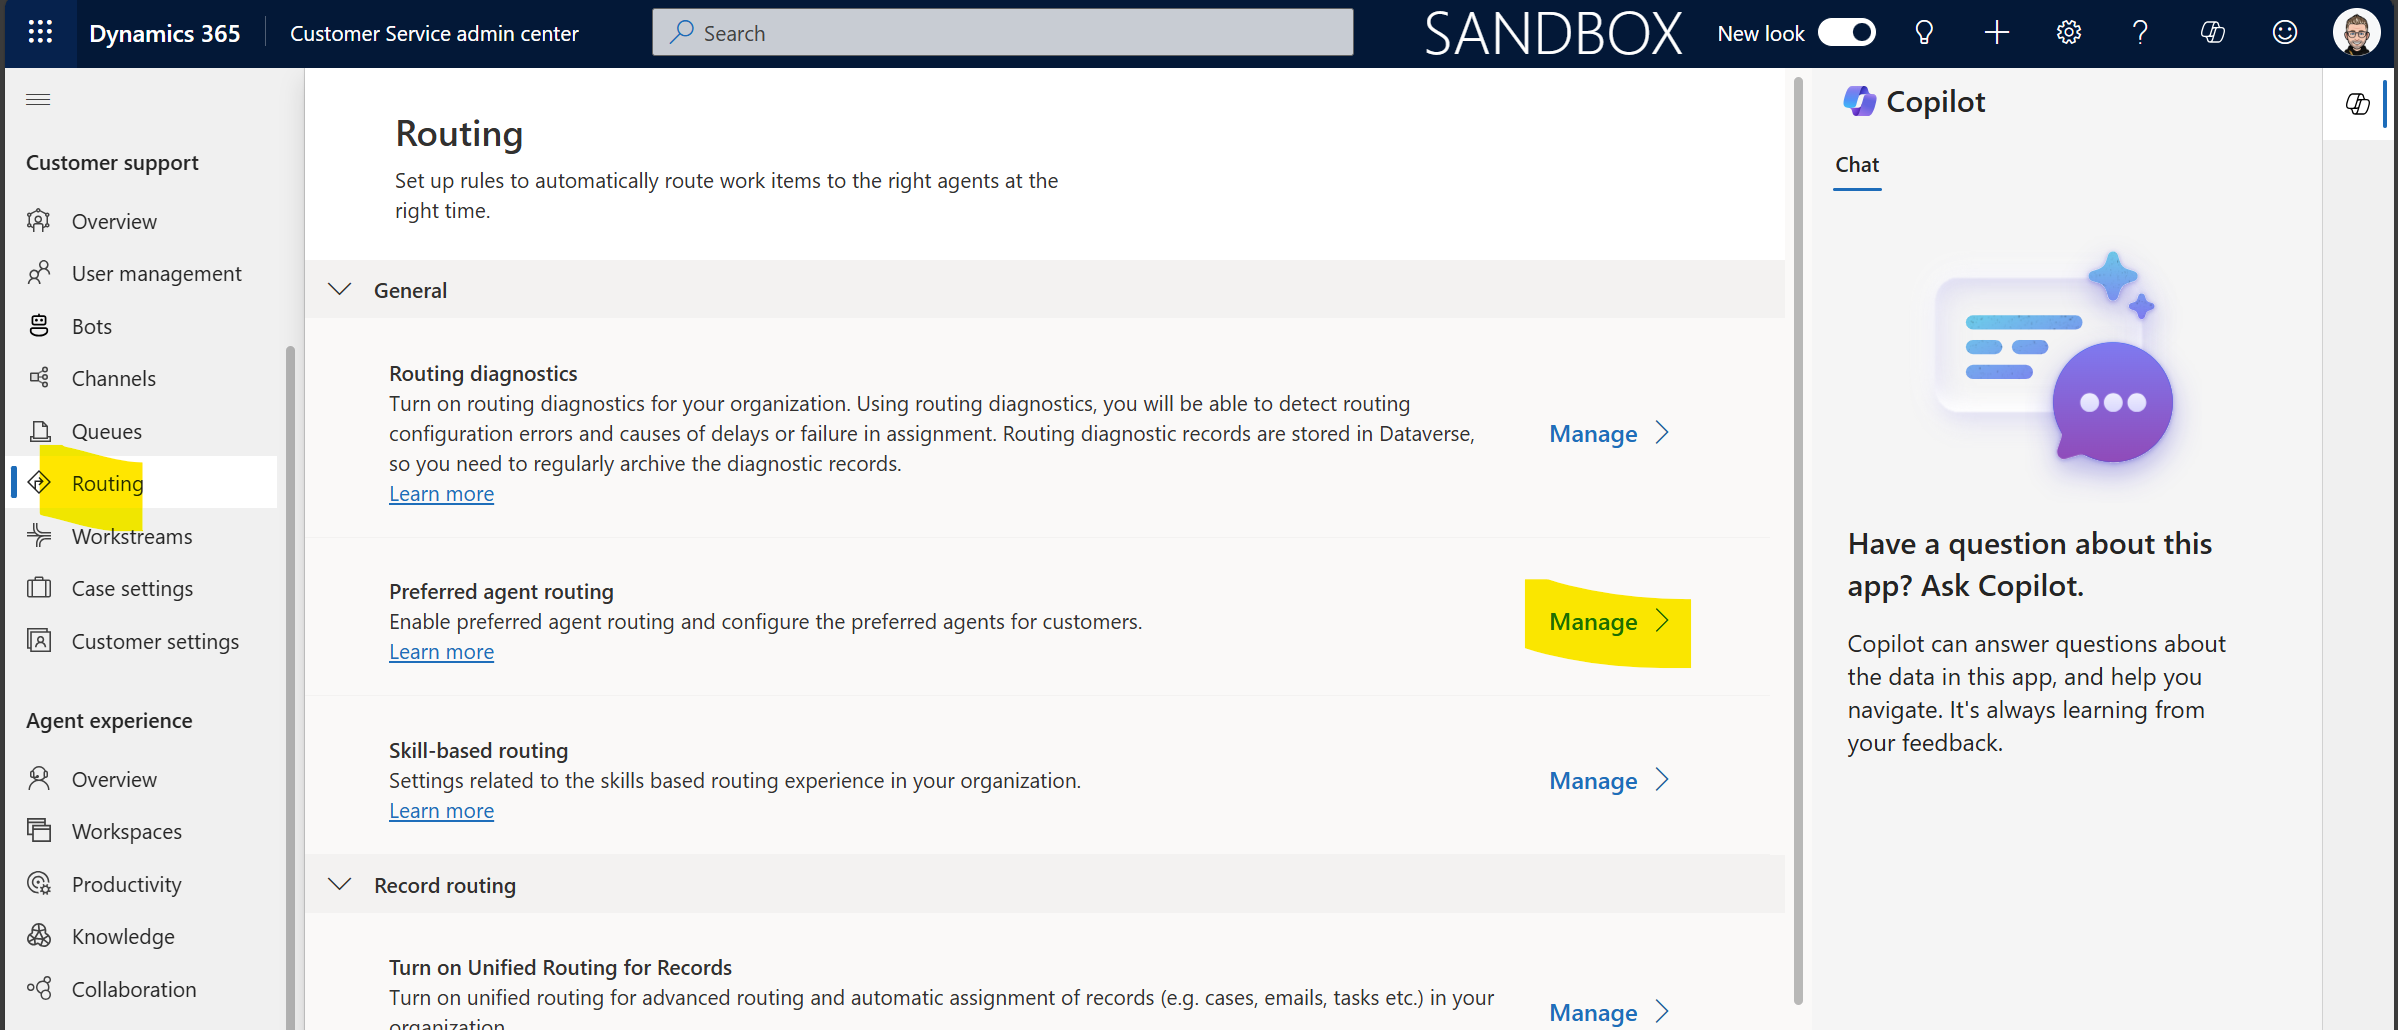The image size is (2398, 1030).
Task: Click the Copilot side pane icon
Action: tap(2357, 104)
